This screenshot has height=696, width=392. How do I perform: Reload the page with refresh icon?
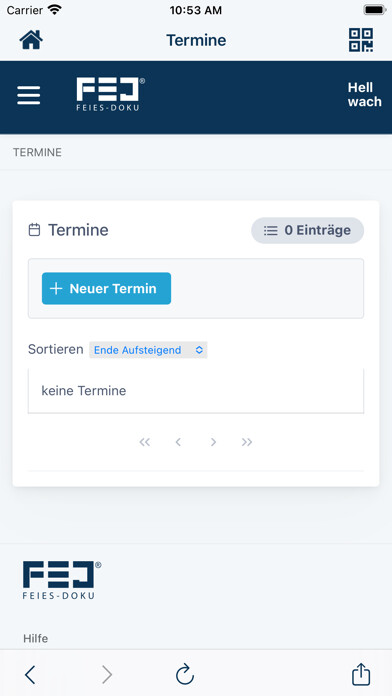coord(185,674)
